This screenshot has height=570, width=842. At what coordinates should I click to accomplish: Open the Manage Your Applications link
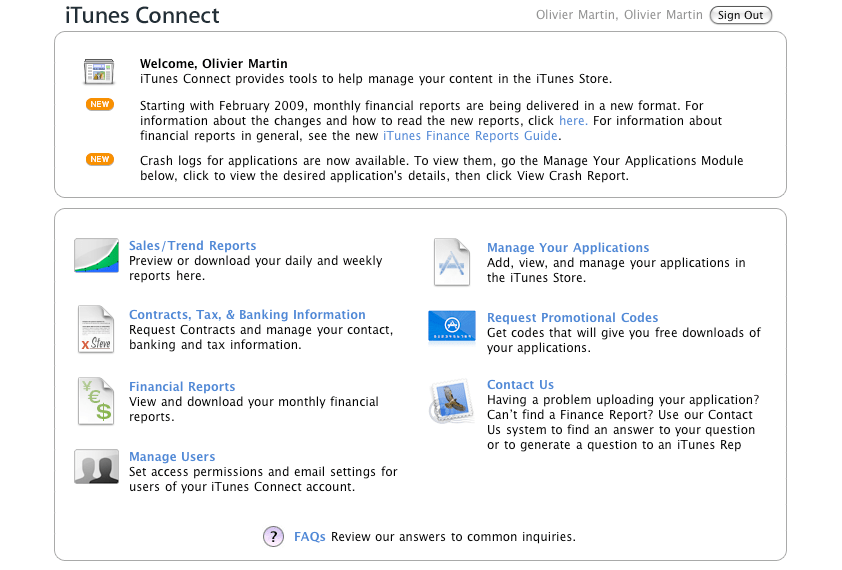pyautogui.click(x=568, y=248)
